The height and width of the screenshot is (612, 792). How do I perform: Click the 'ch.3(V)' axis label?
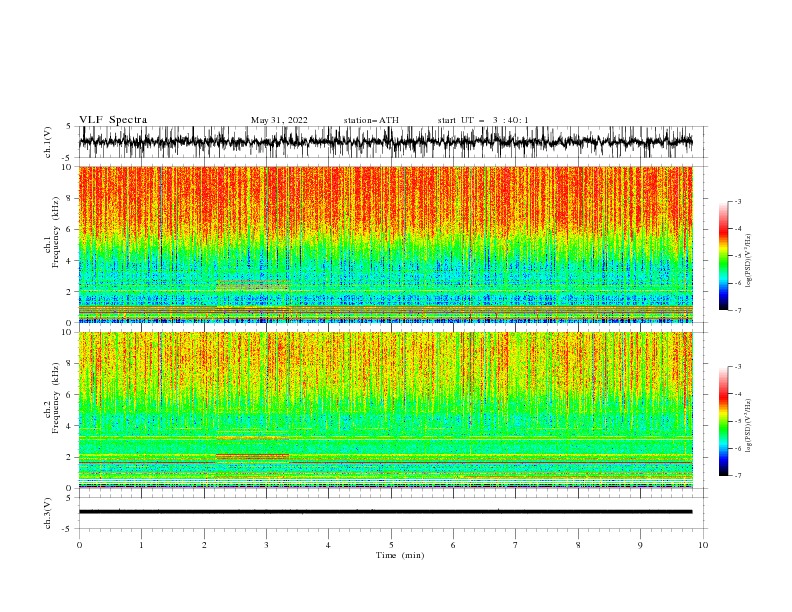48,513
